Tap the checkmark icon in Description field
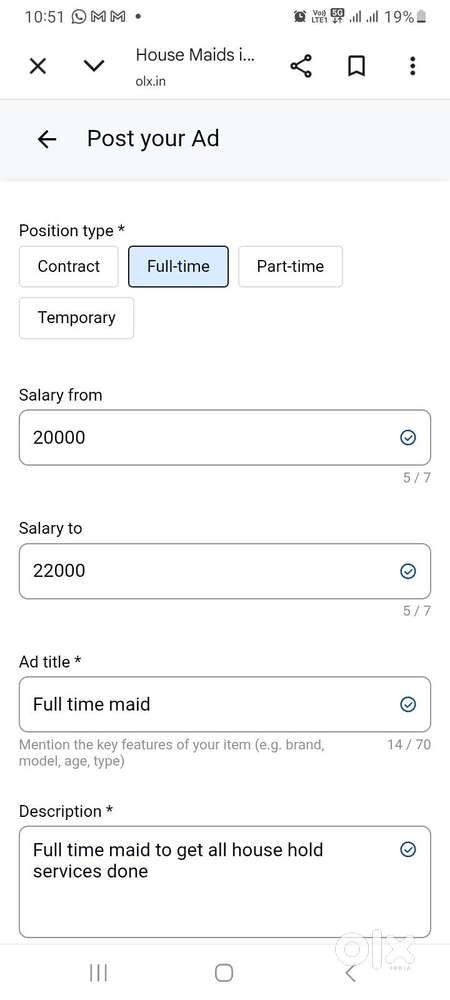Screen dimensions: 450x1000 408,849
